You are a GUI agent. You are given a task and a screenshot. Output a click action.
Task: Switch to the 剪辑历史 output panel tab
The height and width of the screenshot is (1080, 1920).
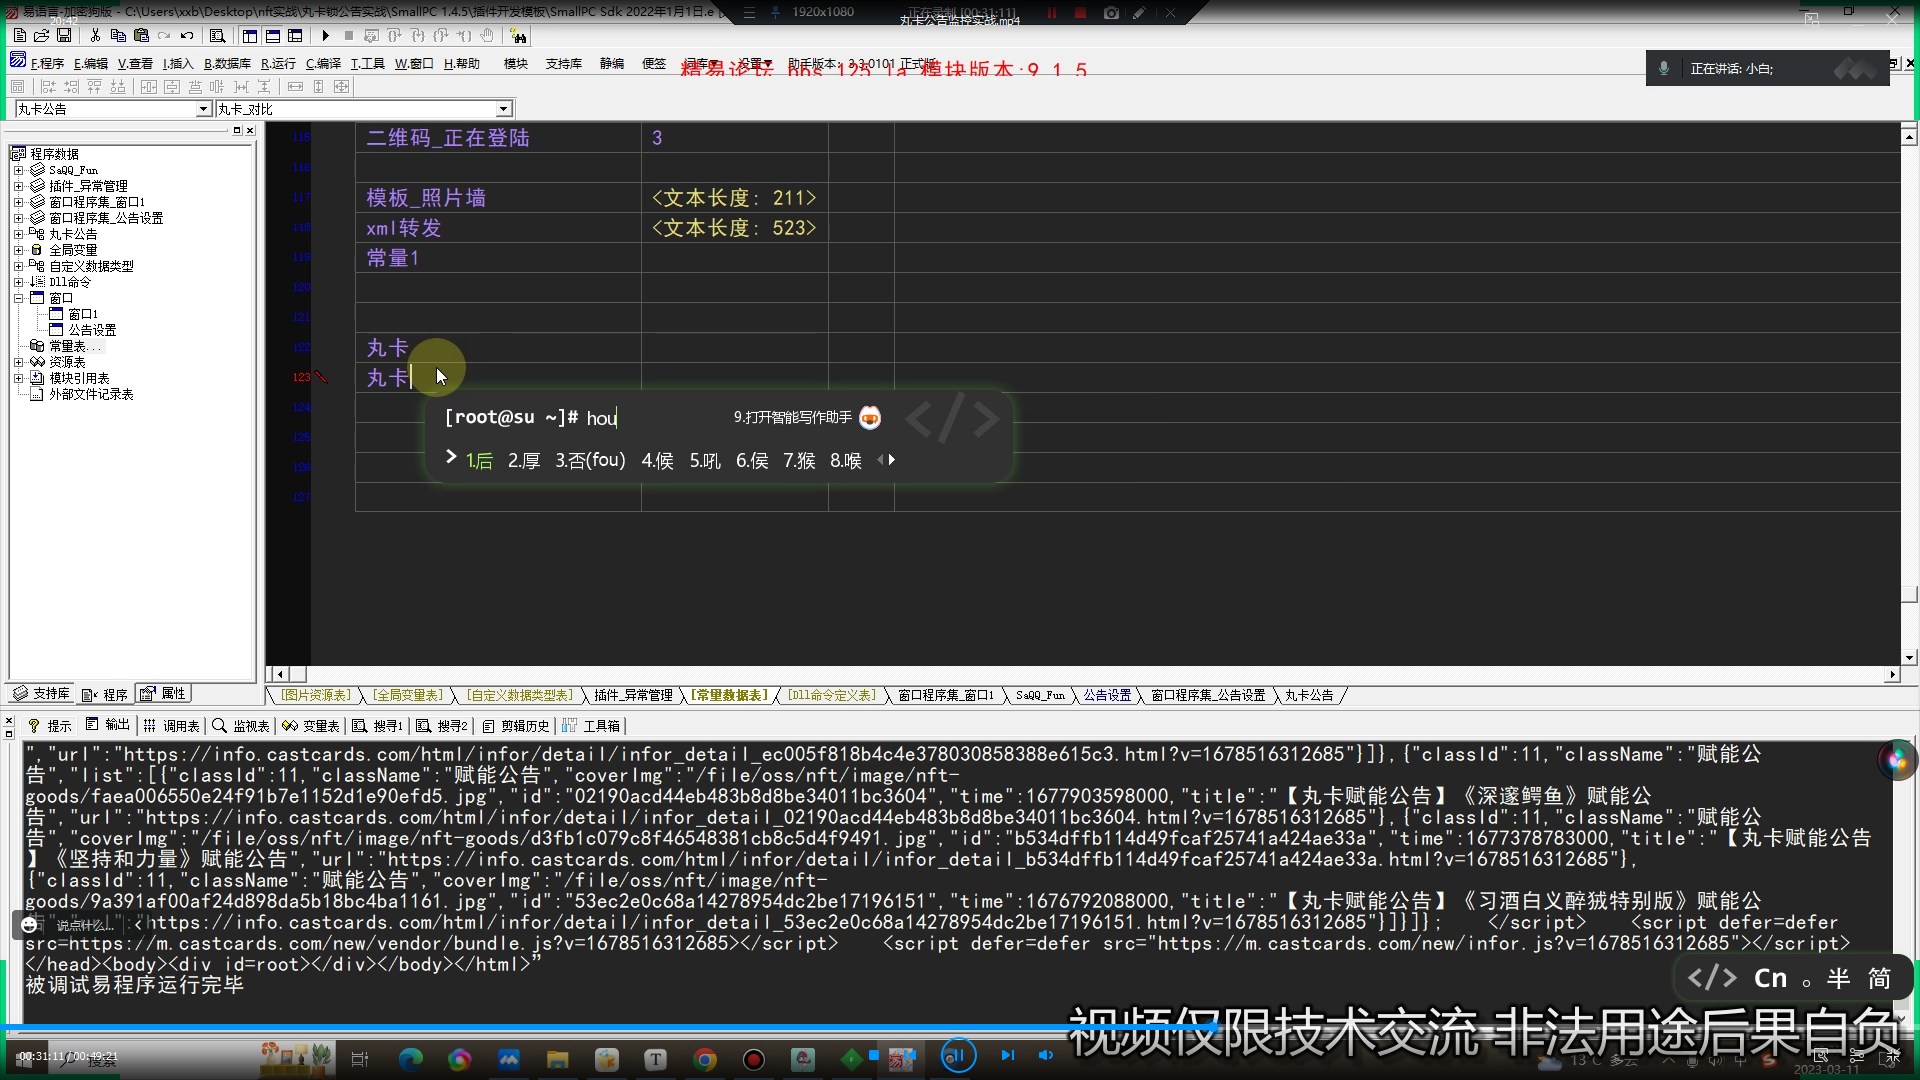pos(516,726)
